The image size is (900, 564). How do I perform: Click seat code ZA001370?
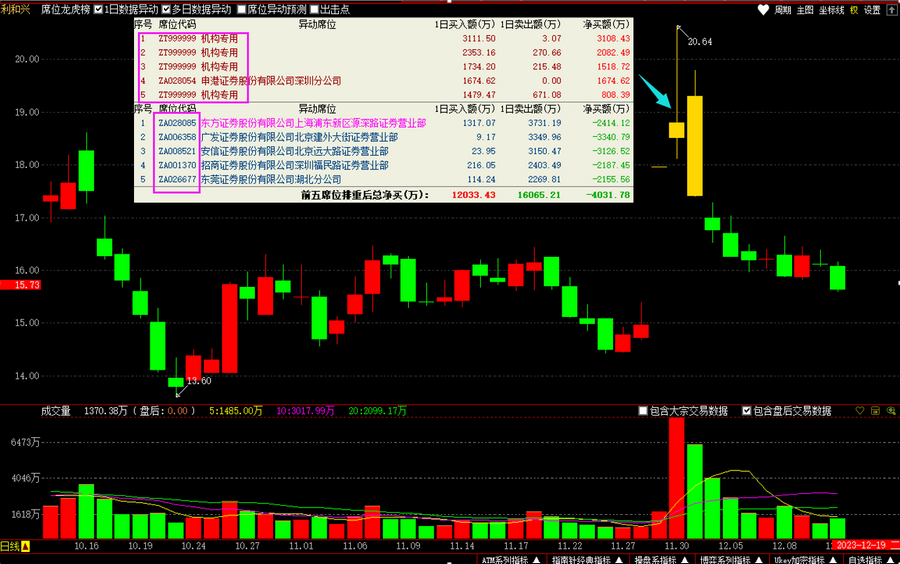coord(177,165)
